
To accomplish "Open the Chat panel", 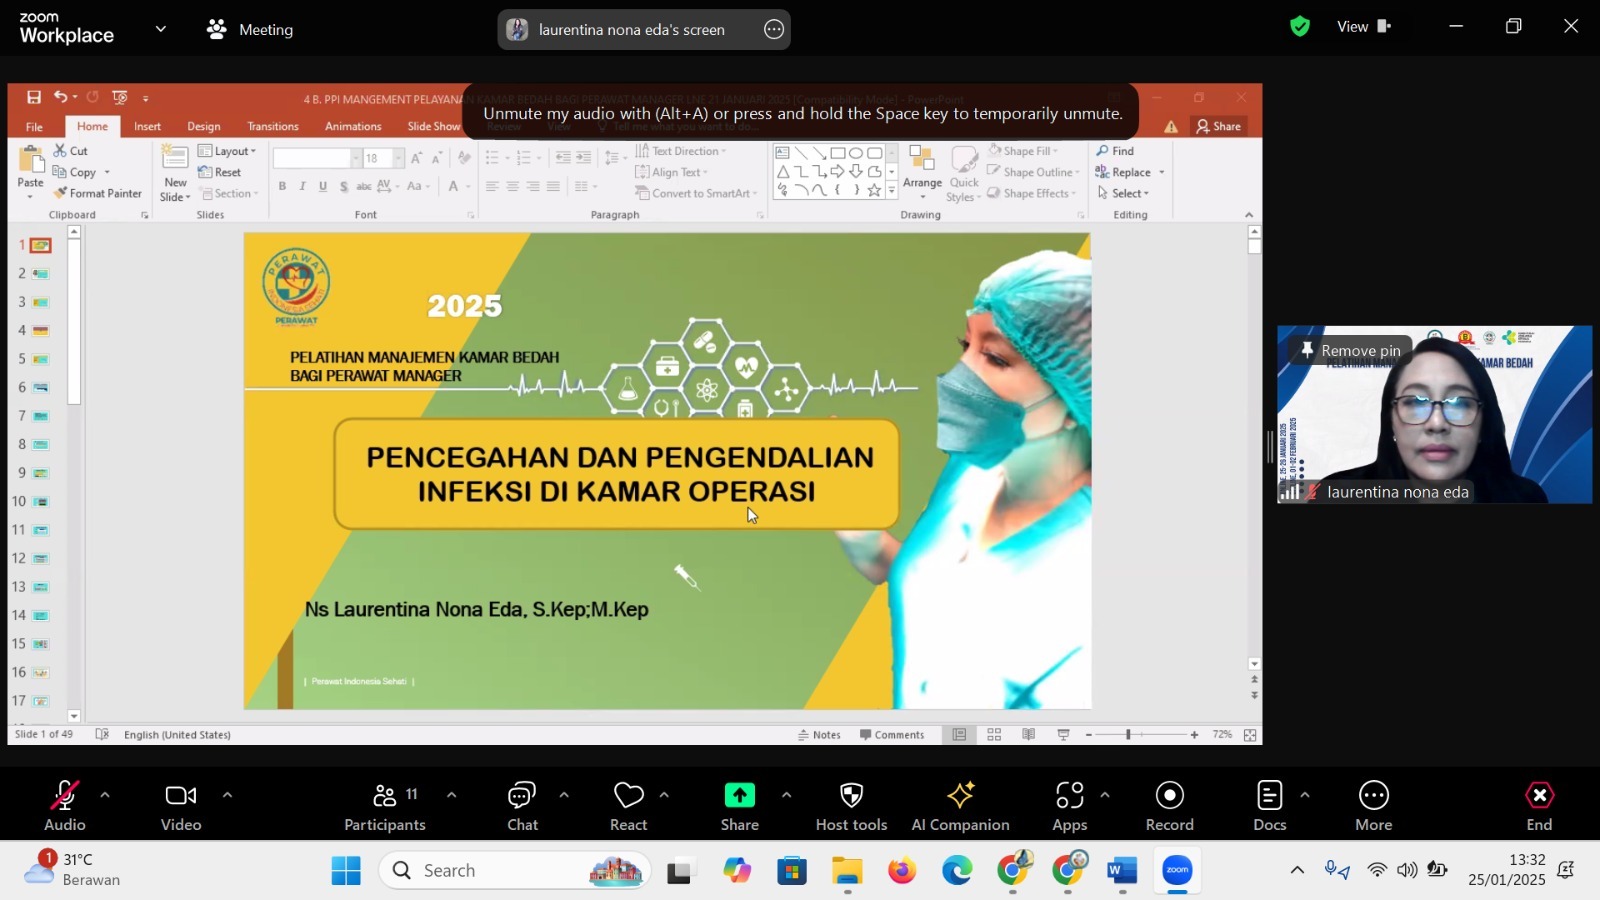I will 522,805.
